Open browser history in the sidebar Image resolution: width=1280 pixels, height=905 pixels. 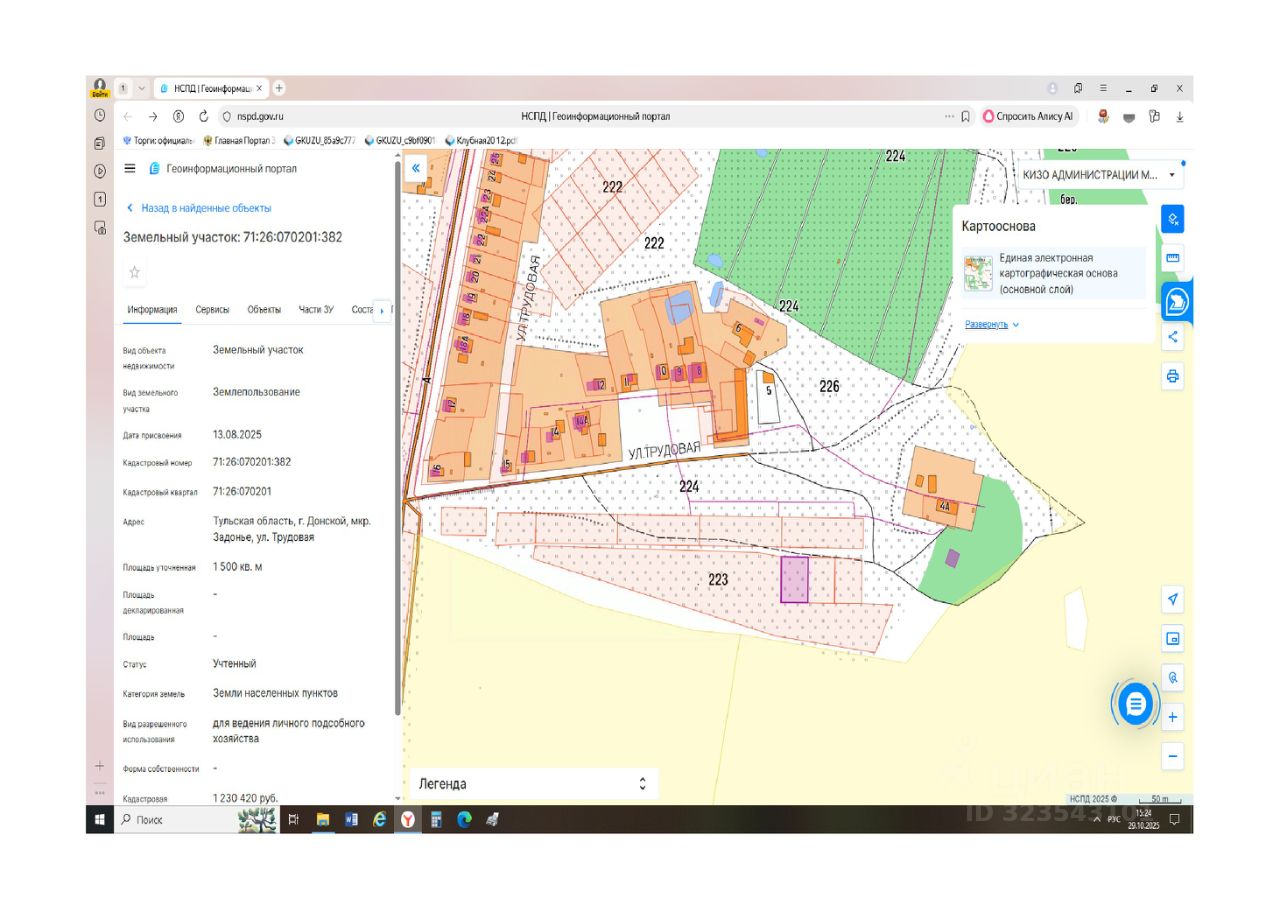[x=100, y=115]
